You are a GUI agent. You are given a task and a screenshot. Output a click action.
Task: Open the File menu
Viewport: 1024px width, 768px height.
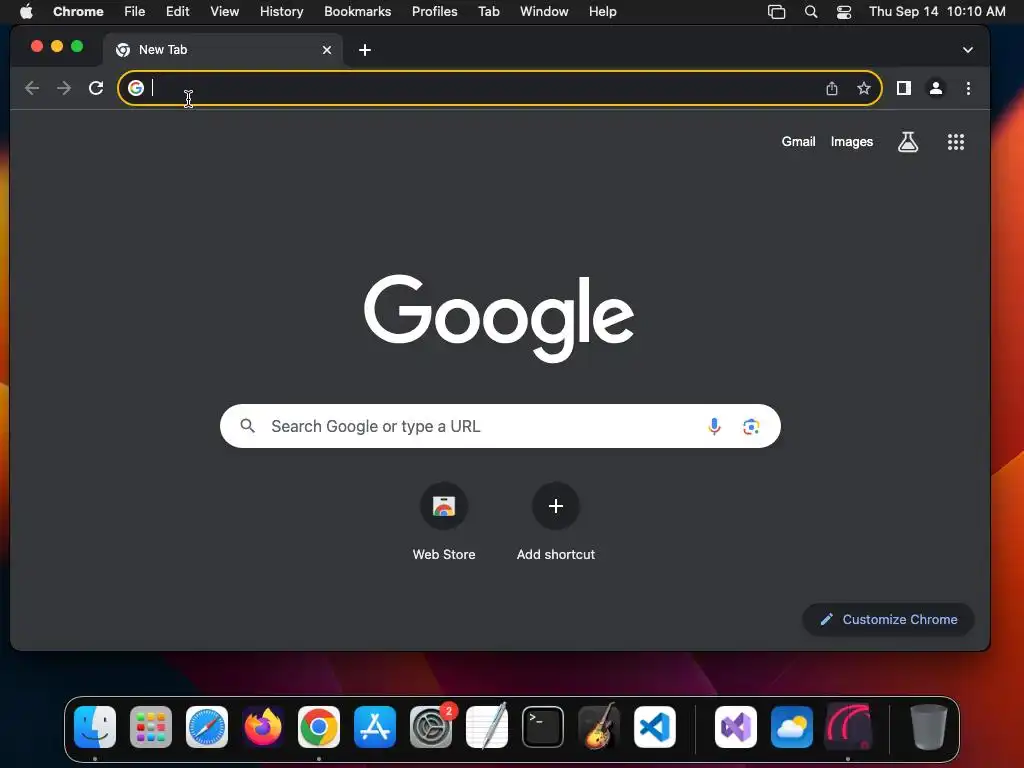135,12
